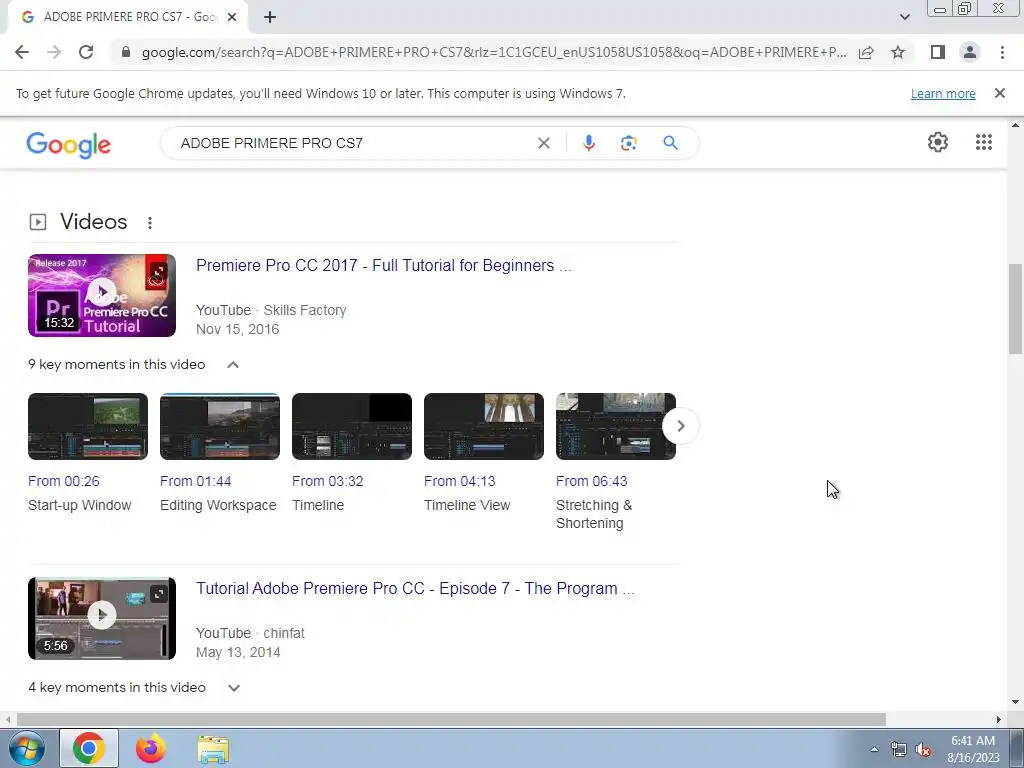Image resolution: width=1024 pixels, height=768 pixels.
Task: Search by image with the Lens icon
Action: click(x=628, y=143)
